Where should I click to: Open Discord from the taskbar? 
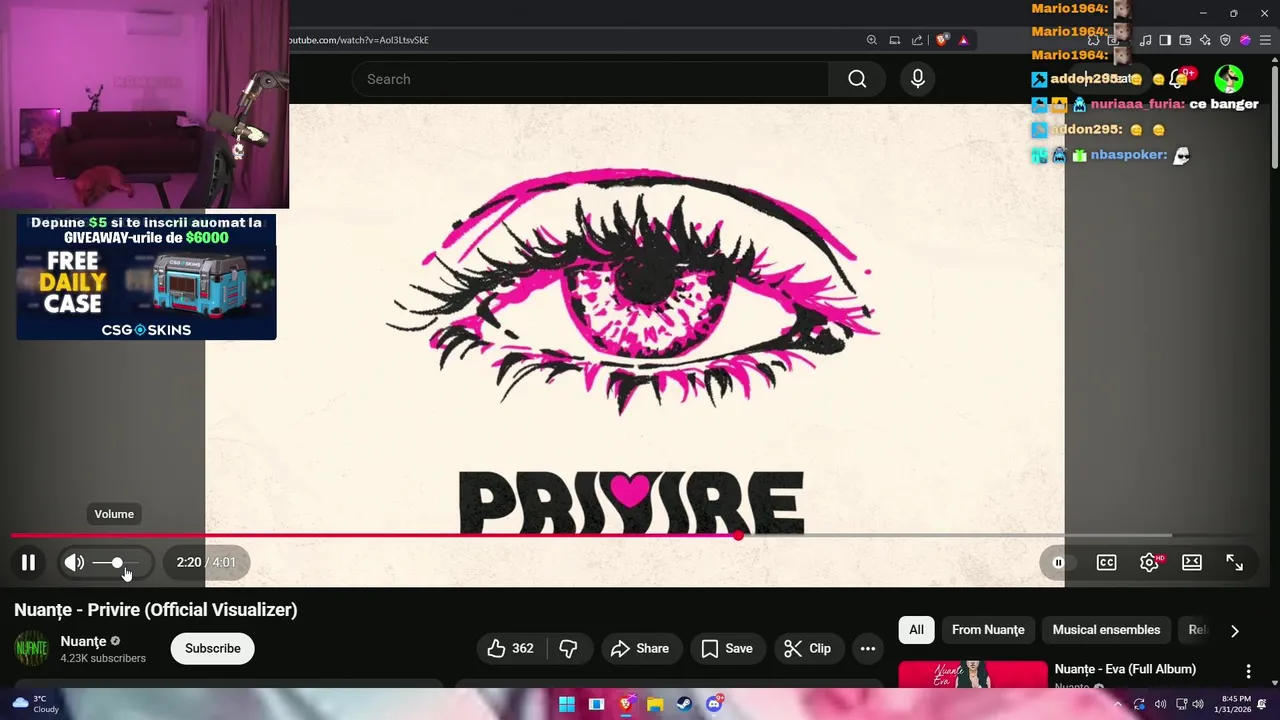pyautogui.click(x=714, y=704)
